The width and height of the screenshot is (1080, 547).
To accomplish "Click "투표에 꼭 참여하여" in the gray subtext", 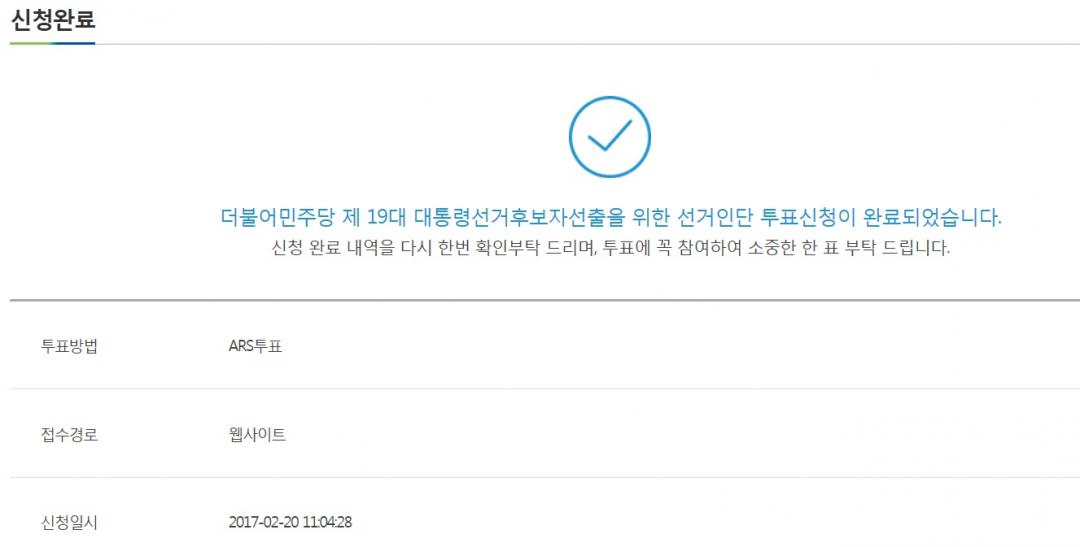I will point(670,248).
